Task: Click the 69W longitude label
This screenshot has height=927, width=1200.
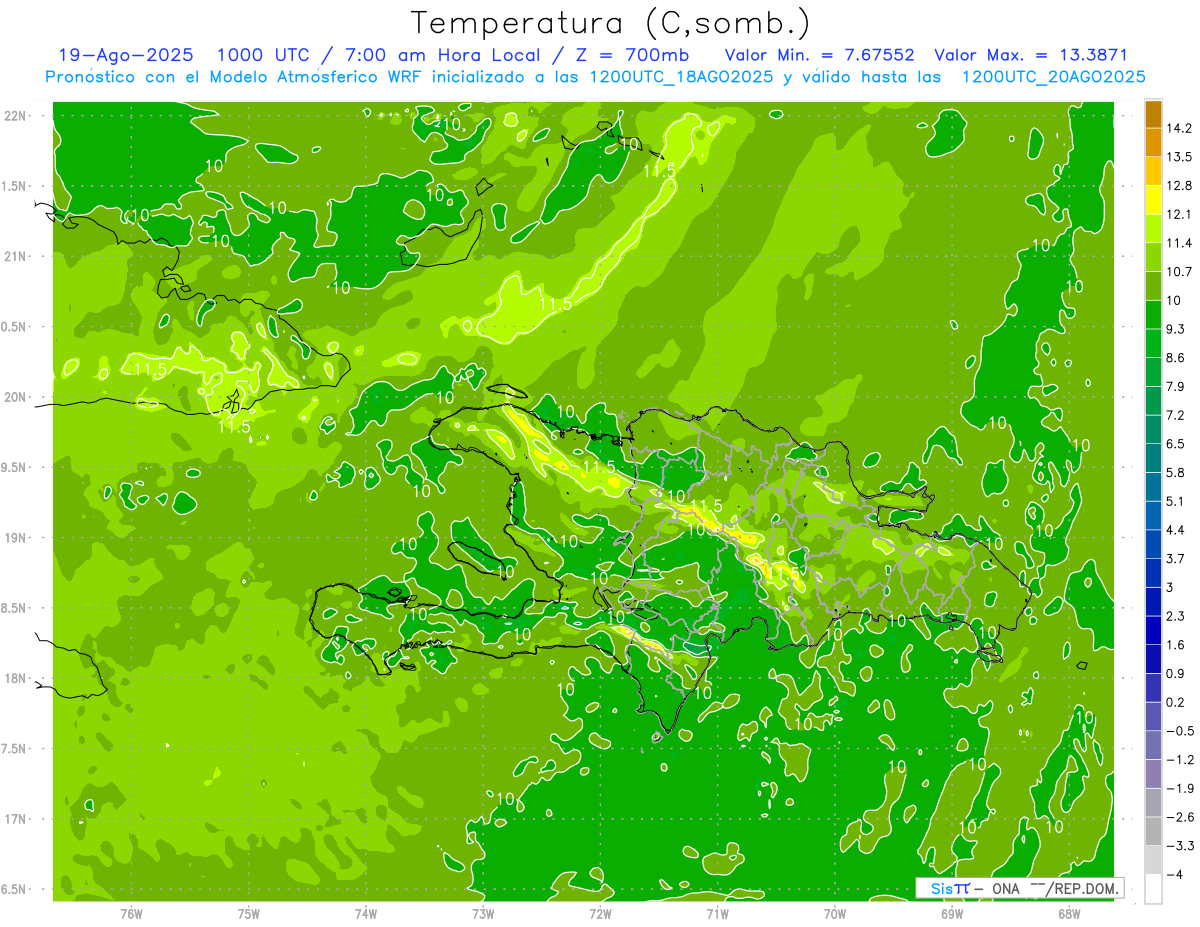Action: 951,914
